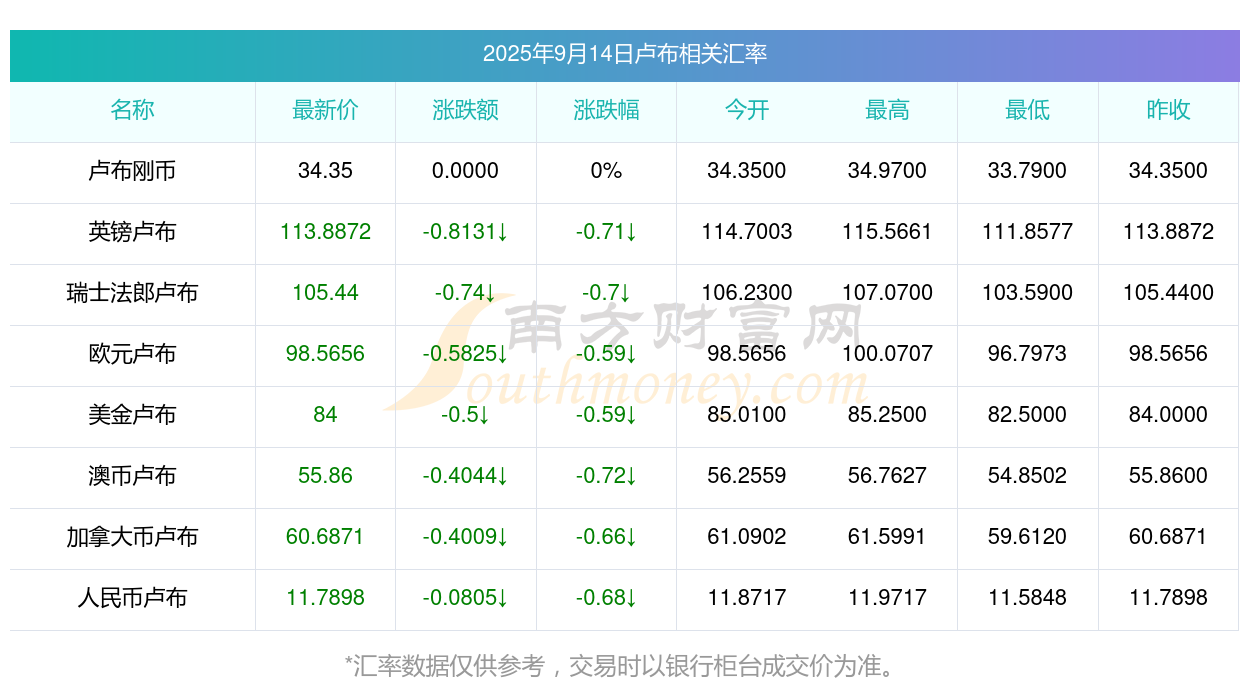Select the 今开 column header
Viewport: 1250px width, 698px height.
(x=747, y=110)
